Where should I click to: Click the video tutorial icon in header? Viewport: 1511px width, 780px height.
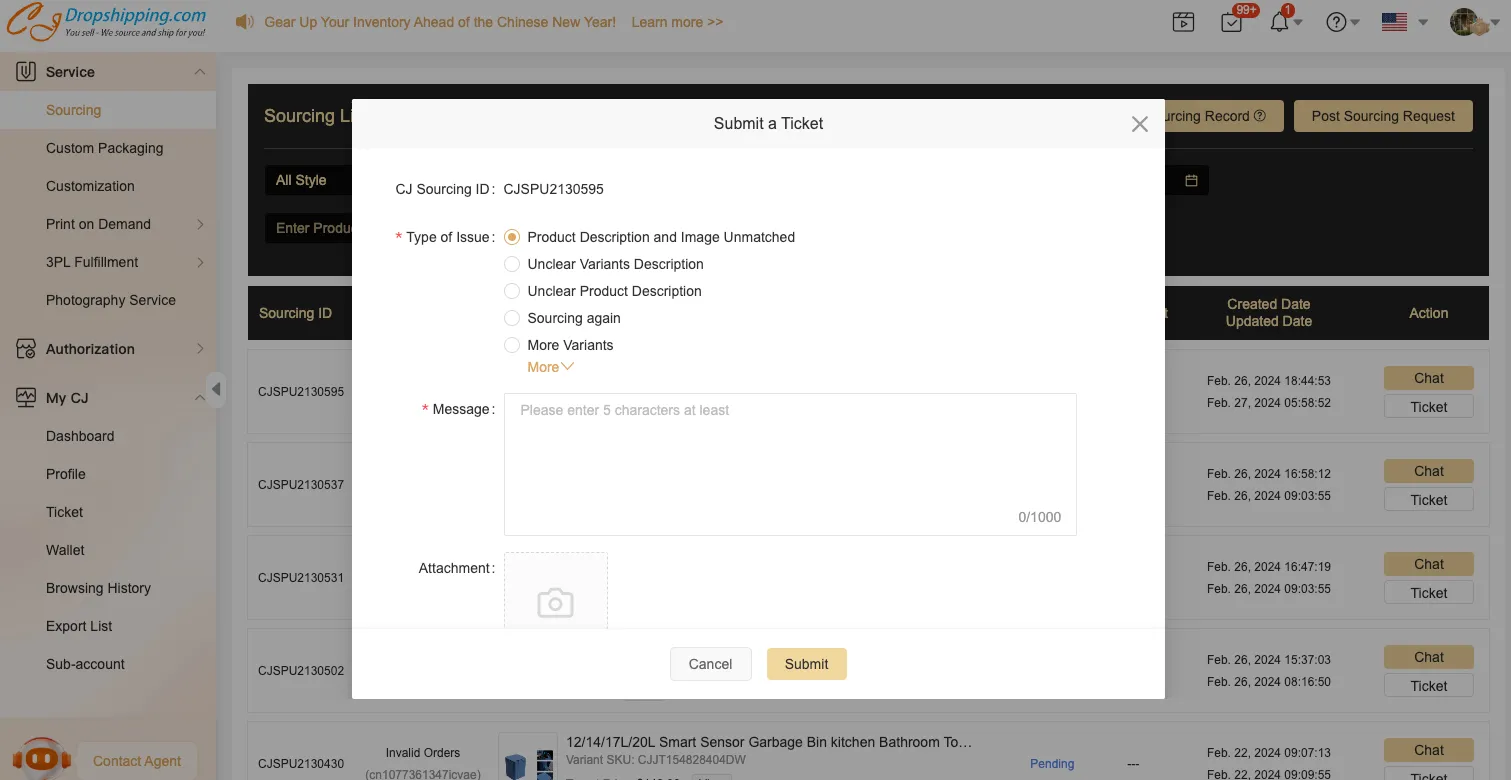coord(1183,22)
